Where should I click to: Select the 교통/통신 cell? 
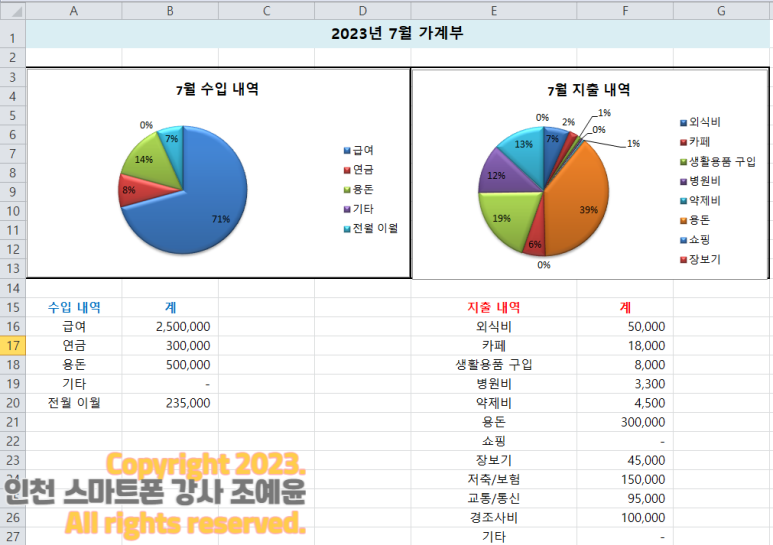(x=493, y=499)
